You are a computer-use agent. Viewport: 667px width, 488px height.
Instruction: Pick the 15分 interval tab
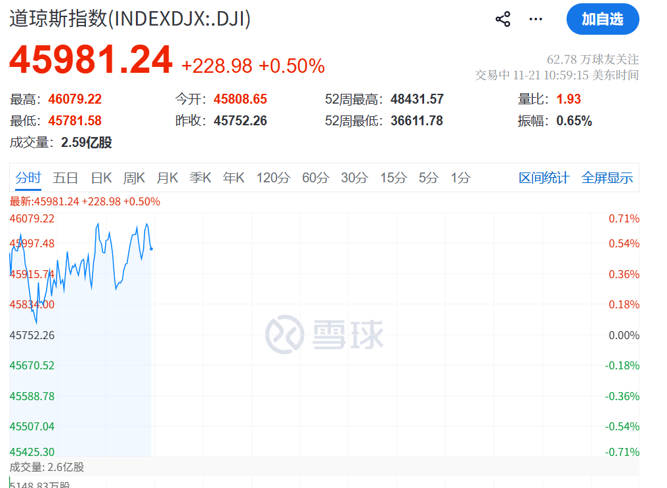(x=393, y=178)
